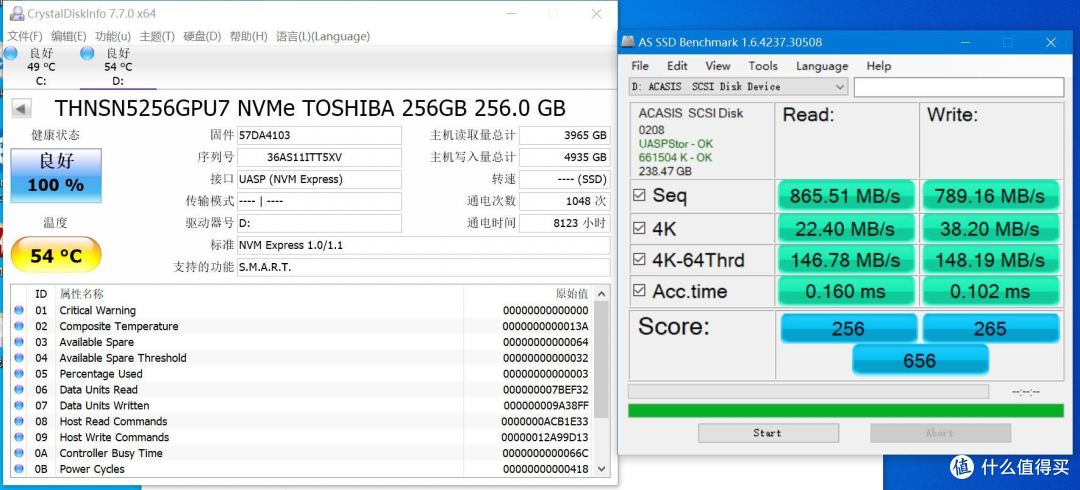Select the D: drive status orb
This screenshot has width=1080, height=490.
coord(87,54)
